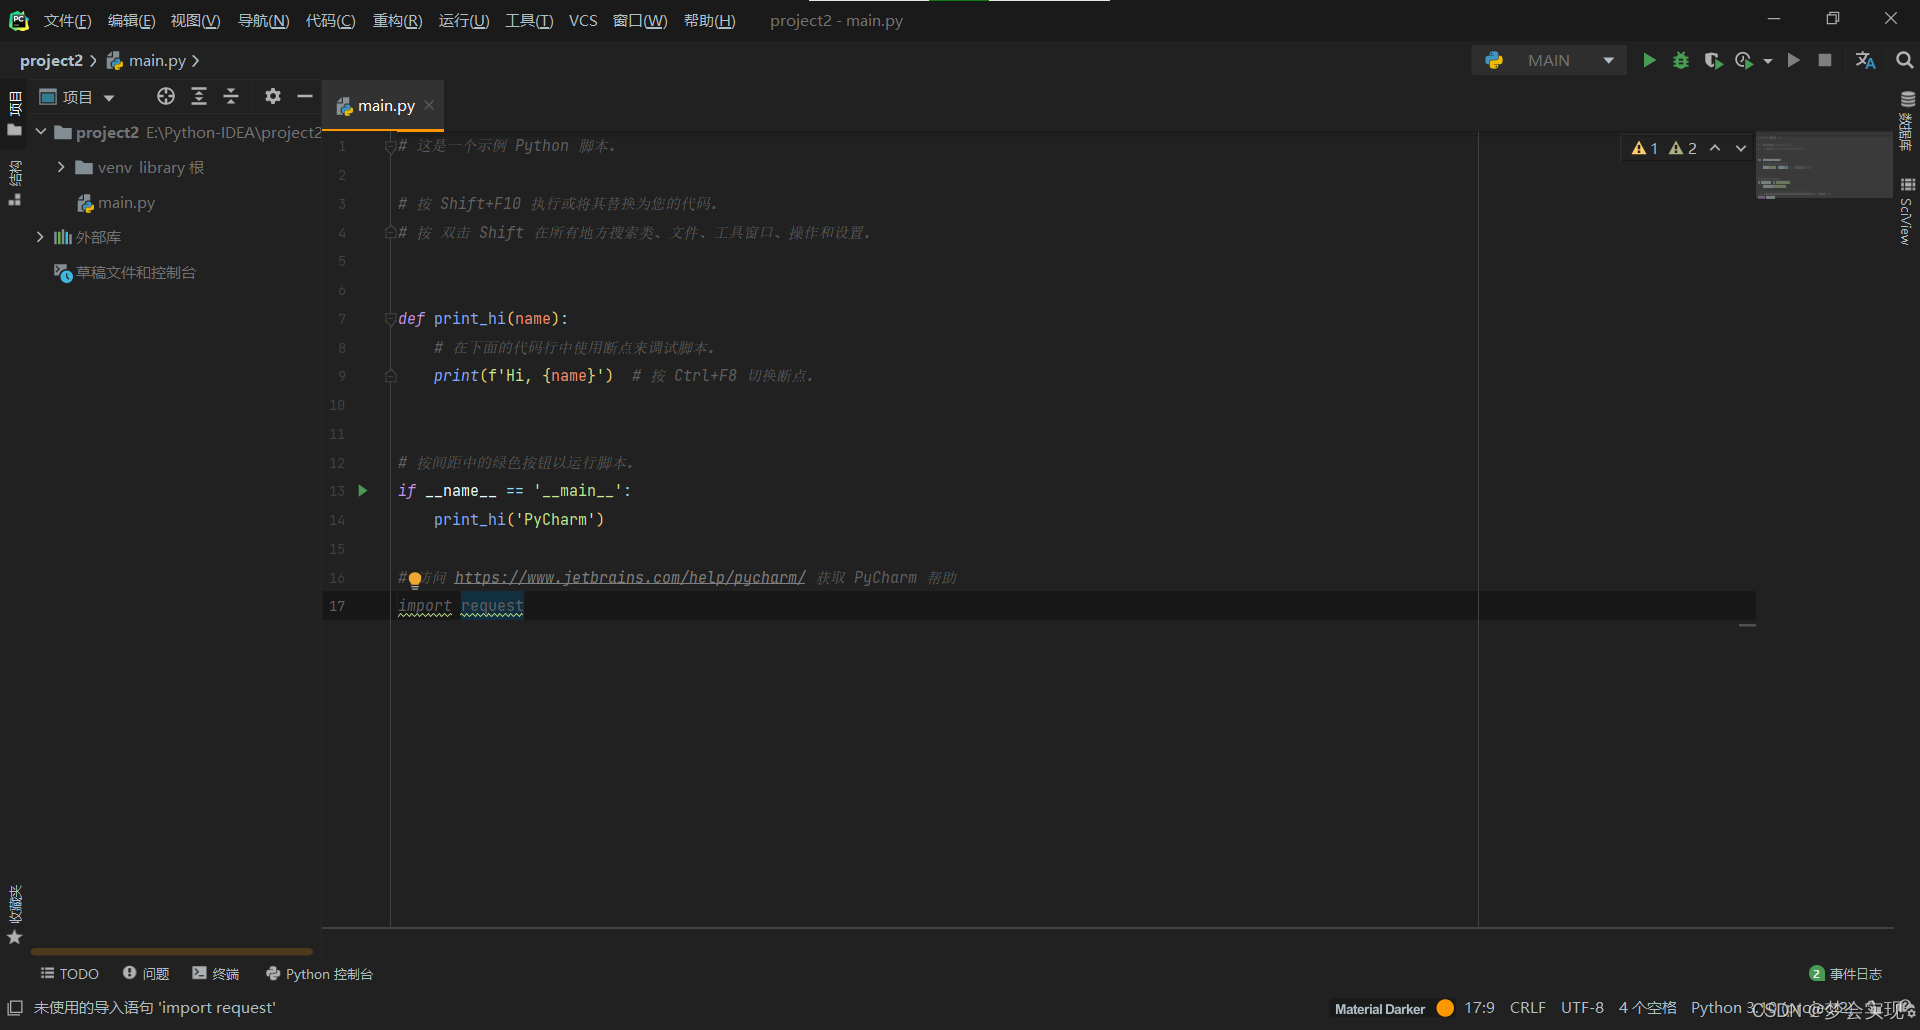Click the green Run button in toolbar
The height and width of the screenshot is (1030, 1920).
pos(1649,61)
